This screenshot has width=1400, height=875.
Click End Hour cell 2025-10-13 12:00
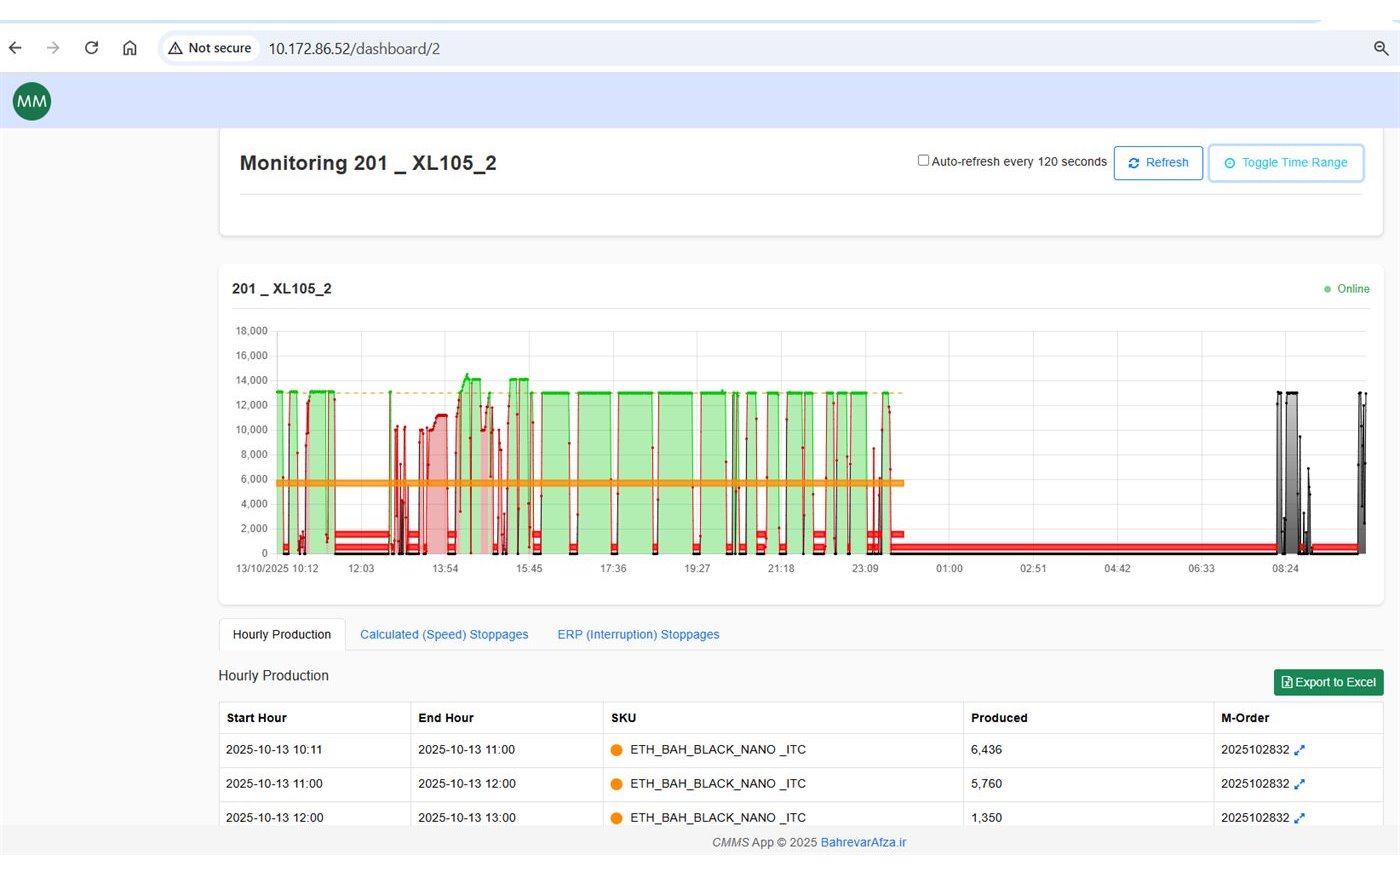click(467, 784)
